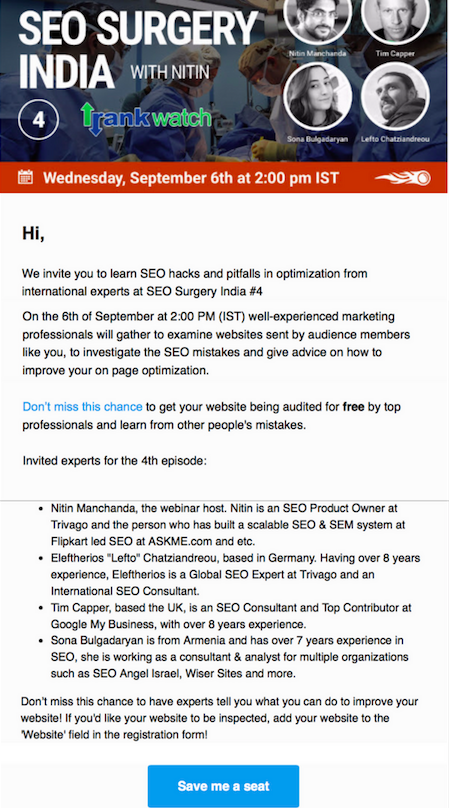This screenshot has width=449, height=808.
Task: Click the "Hi," greeting heading
Action: 33,233
